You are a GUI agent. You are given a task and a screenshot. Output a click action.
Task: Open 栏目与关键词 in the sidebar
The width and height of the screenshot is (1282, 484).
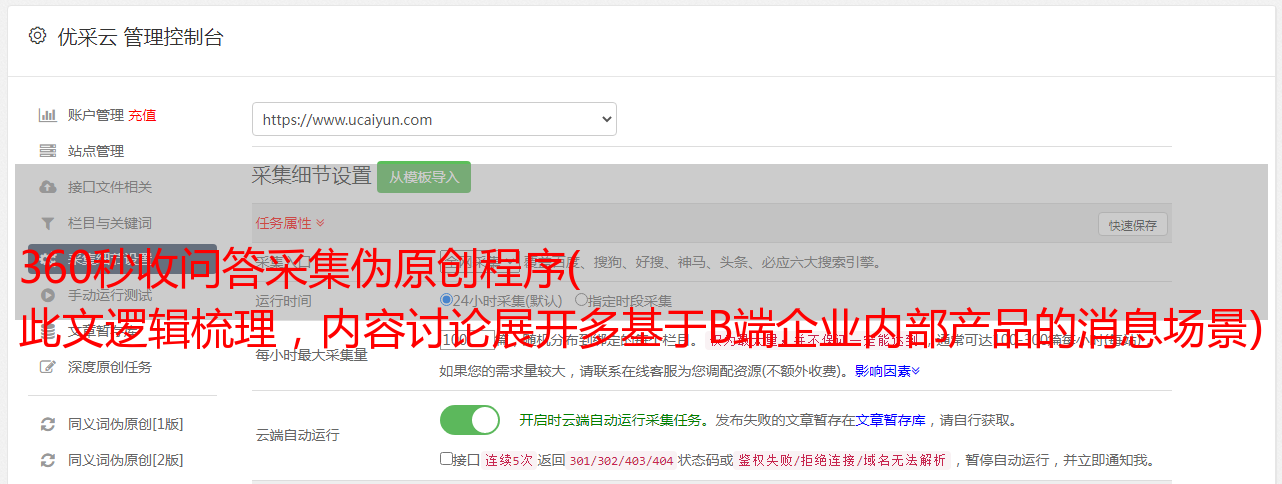coord(110,223)
